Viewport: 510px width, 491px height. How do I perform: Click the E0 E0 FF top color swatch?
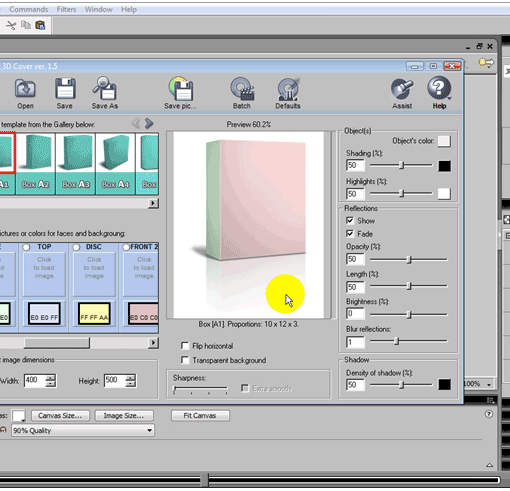(44, 314)
